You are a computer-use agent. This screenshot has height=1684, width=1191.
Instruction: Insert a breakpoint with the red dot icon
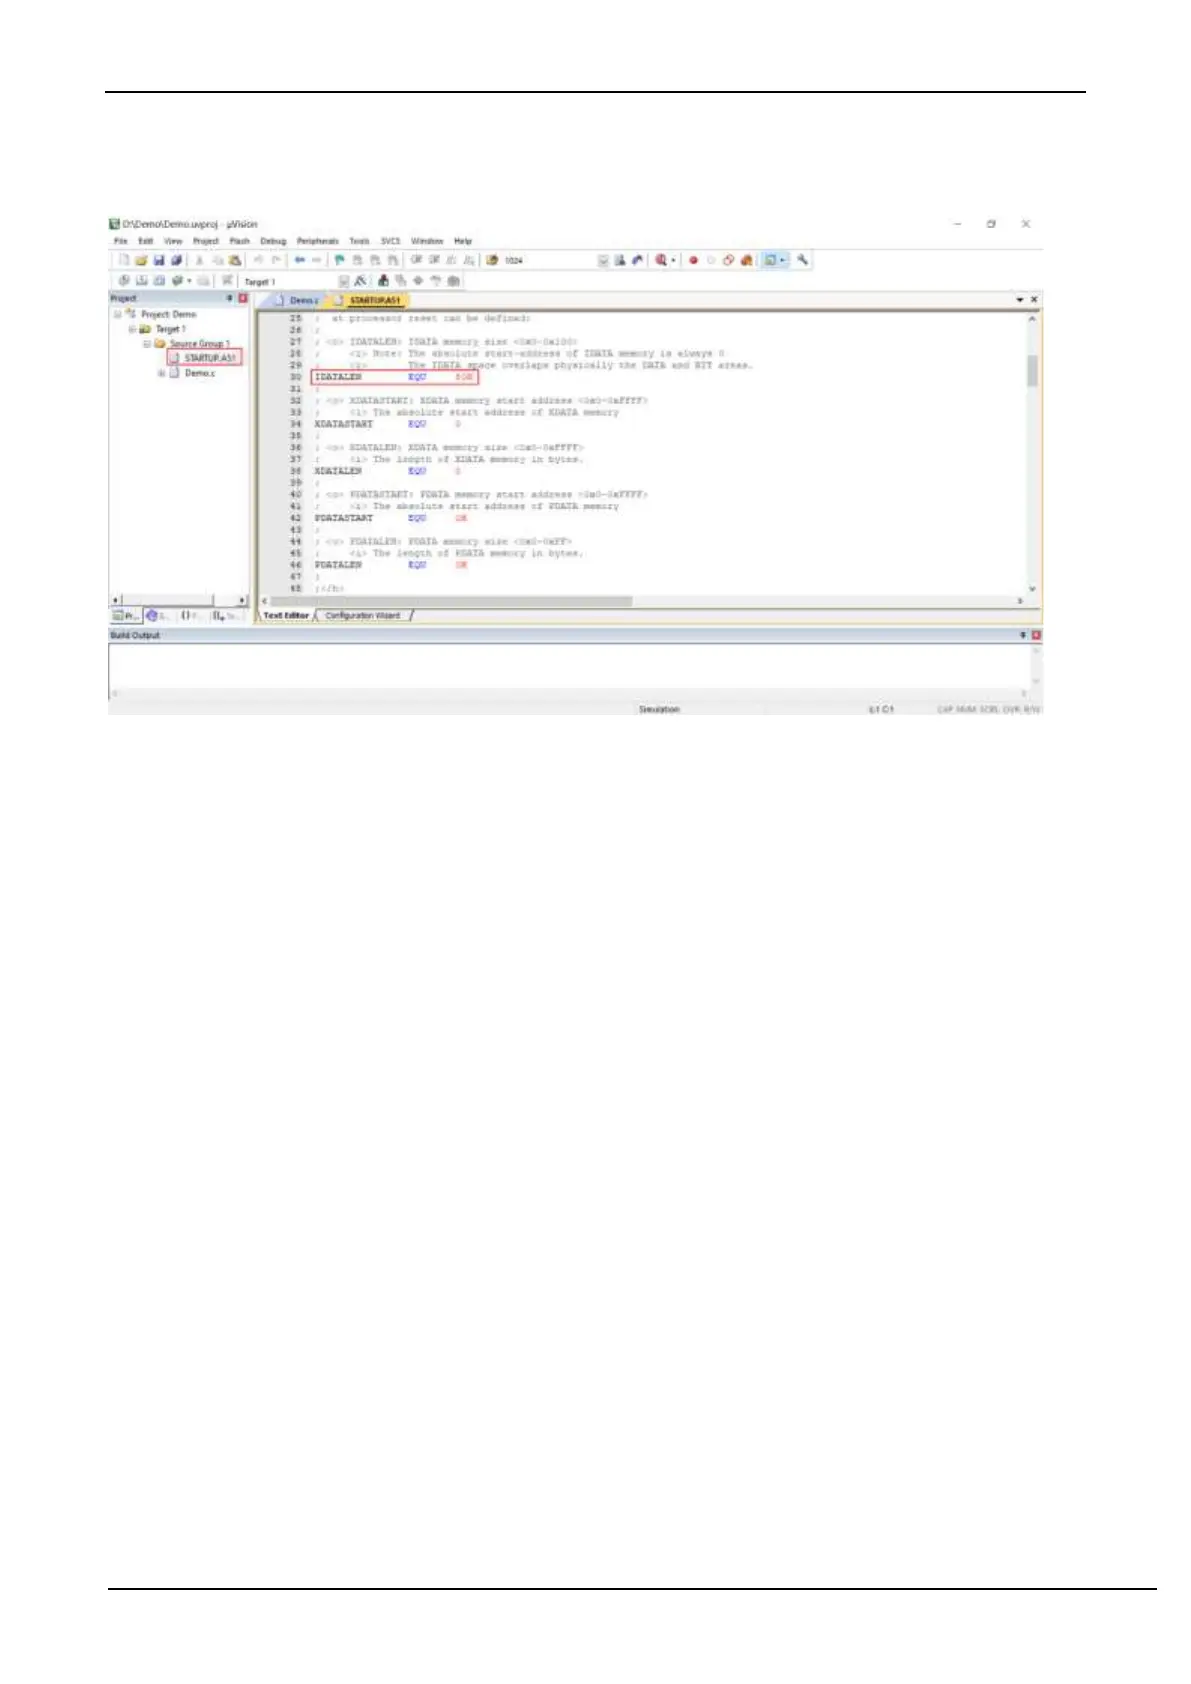(x=693, y=260)
